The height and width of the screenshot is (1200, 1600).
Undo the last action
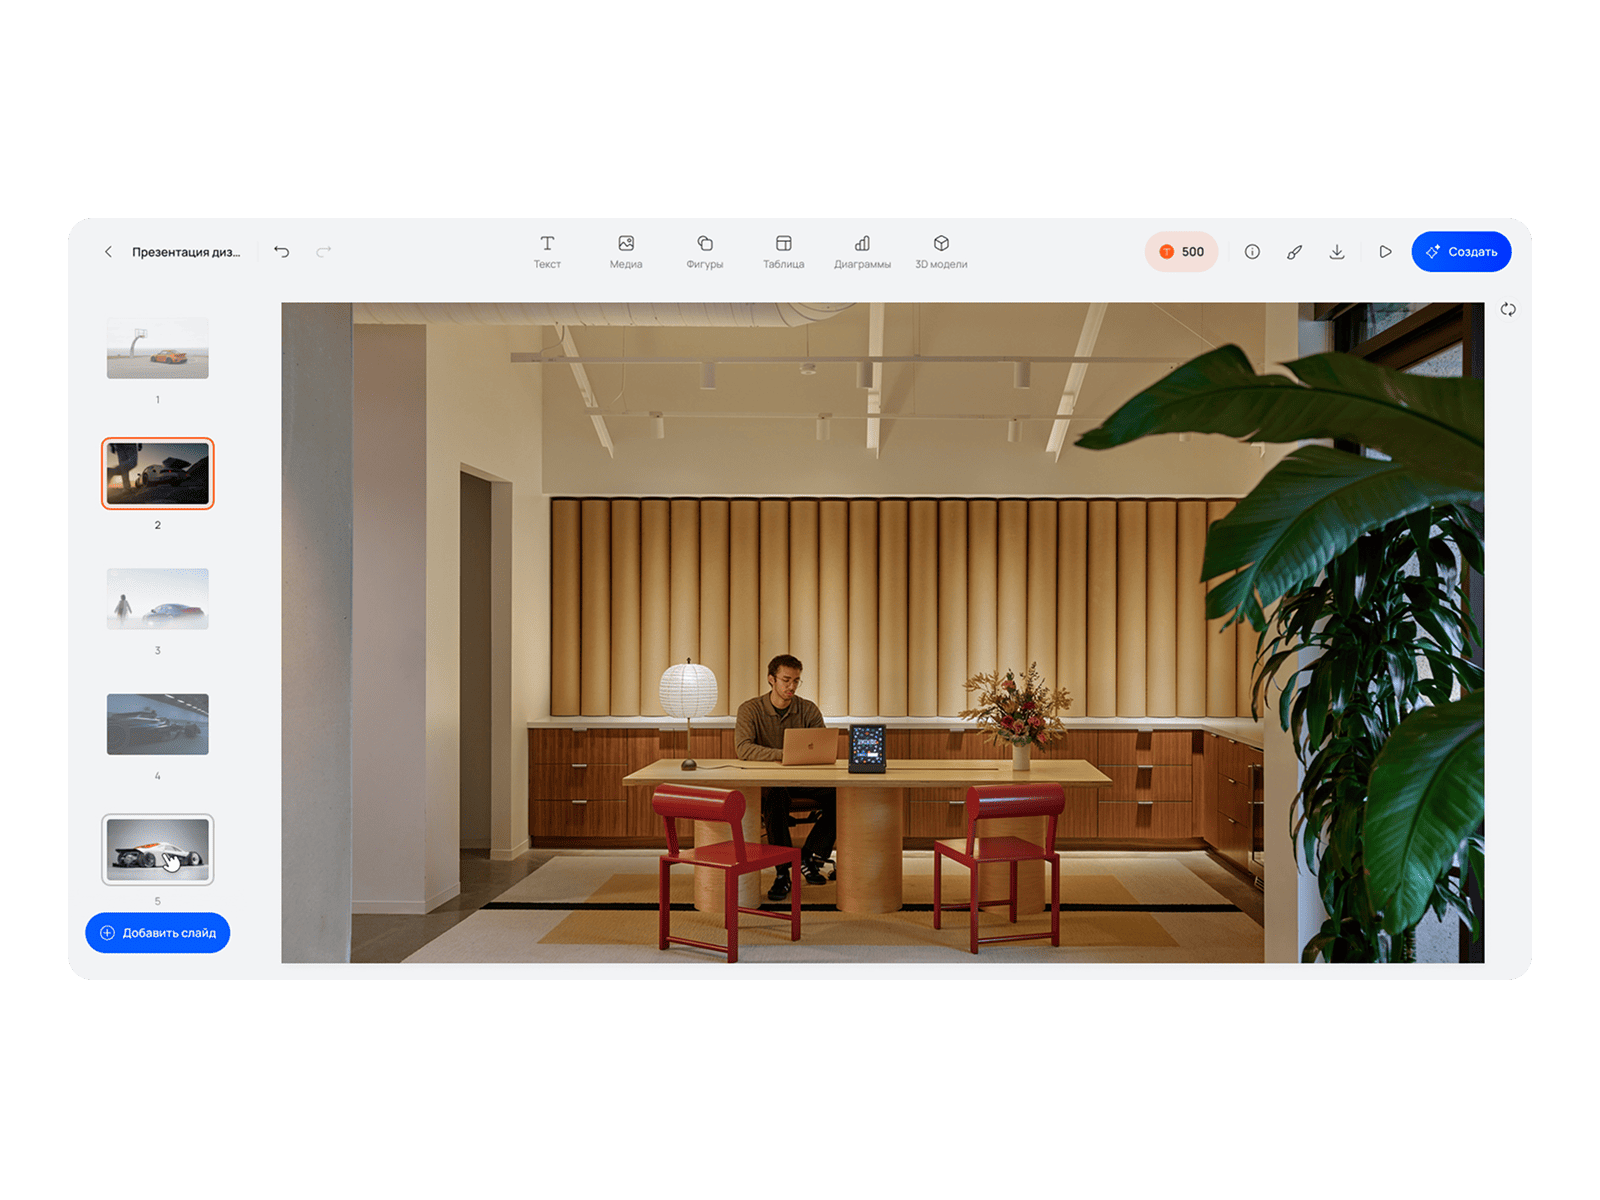coord(282,252)
